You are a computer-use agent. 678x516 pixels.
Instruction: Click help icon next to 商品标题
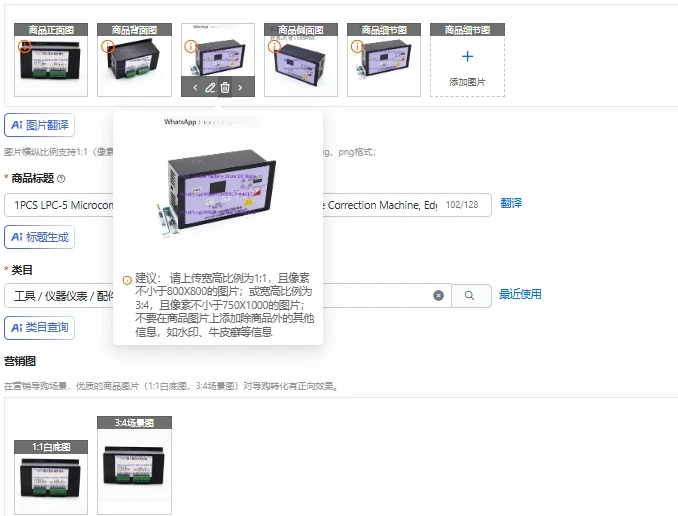[x=61, y=179]
